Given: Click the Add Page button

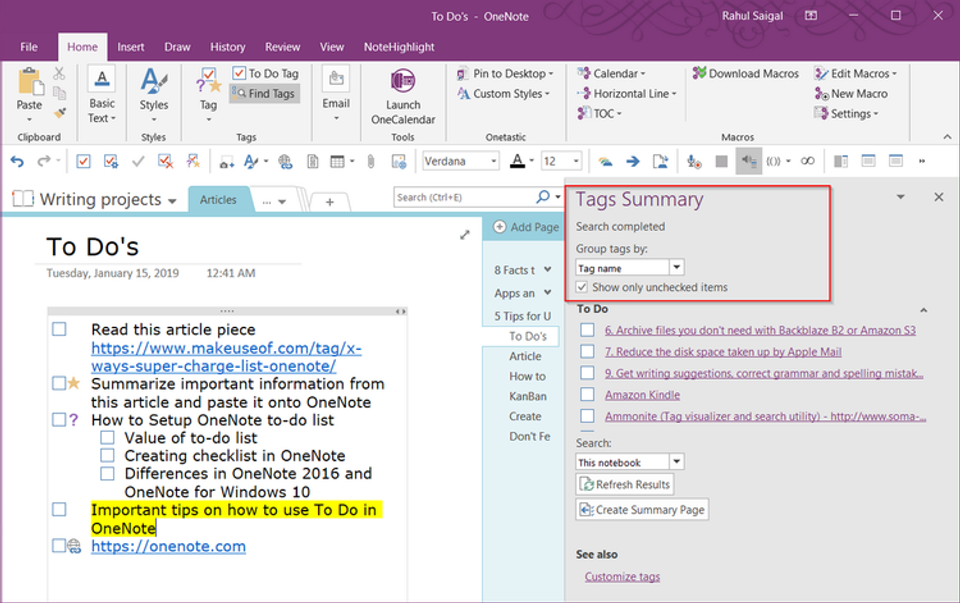Looking at the screenshot, I should coord(527,227).
